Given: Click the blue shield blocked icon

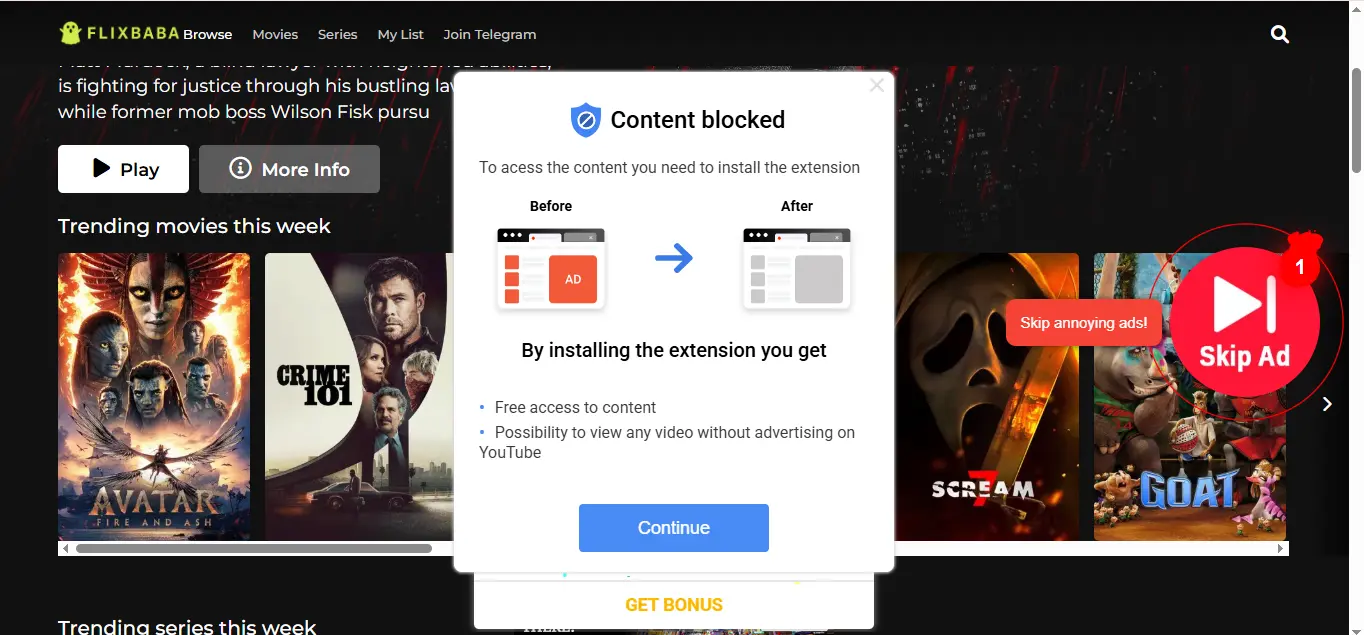Looking at the screenshot, I should pyautogui.click(x=585, y=120).
